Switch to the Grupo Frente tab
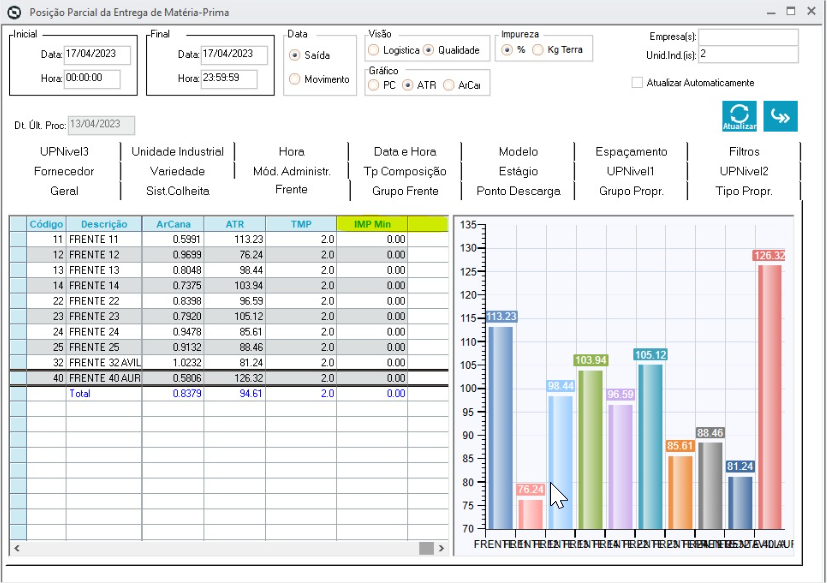Screen dimensions: 827x583 pos(405,191)
